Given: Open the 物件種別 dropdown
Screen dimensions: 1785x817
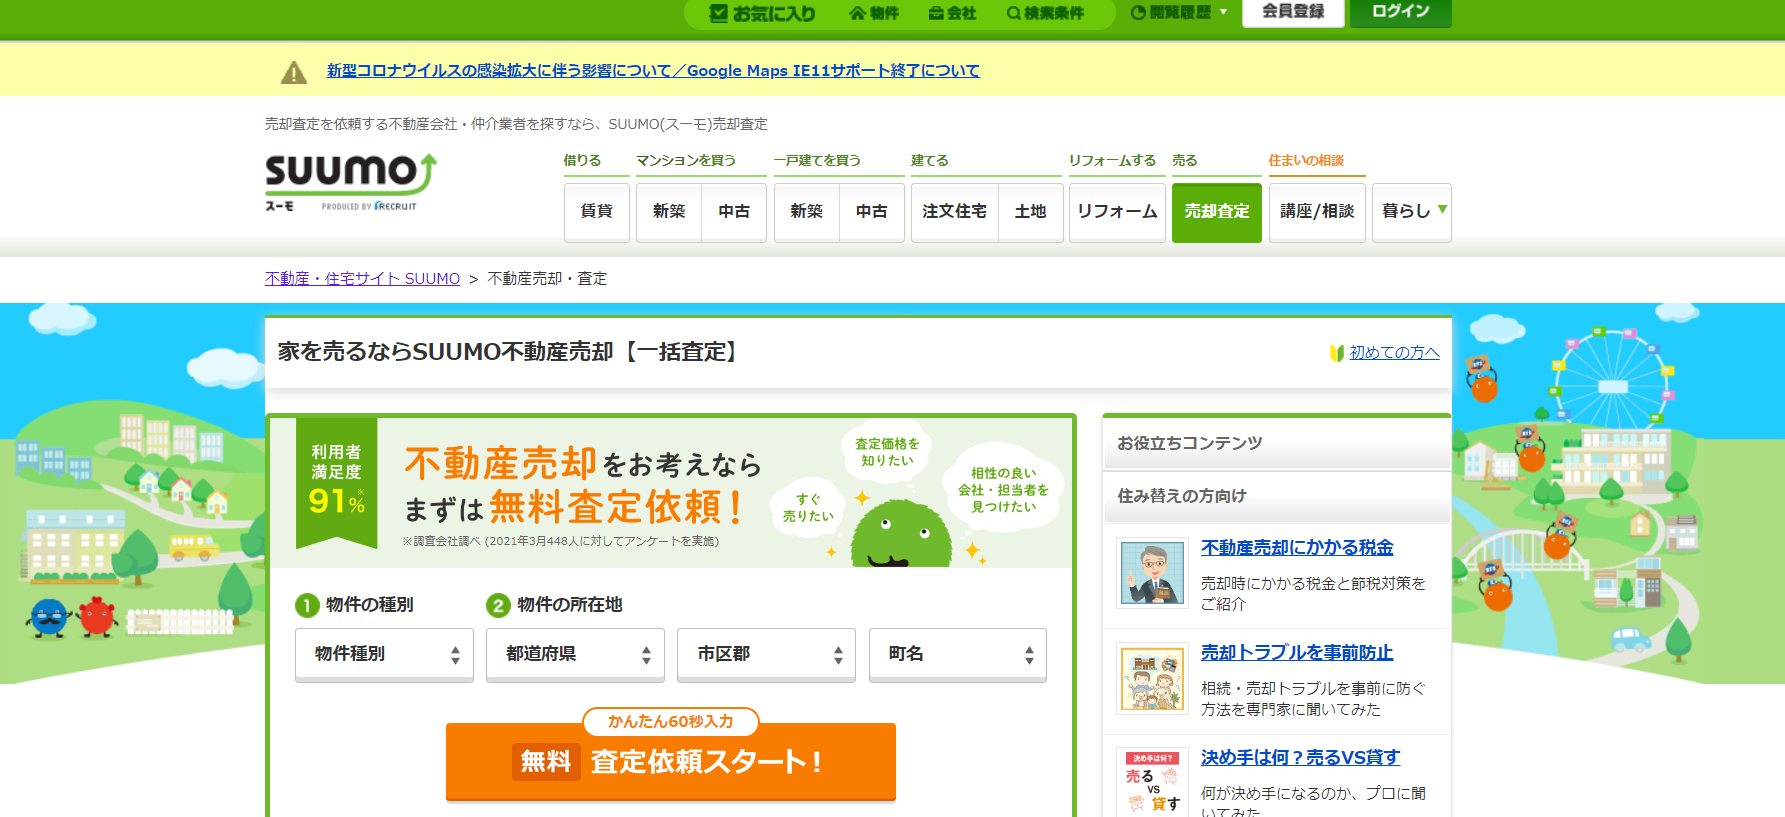Looking at the screenshot, I should [x=384, y=654].
